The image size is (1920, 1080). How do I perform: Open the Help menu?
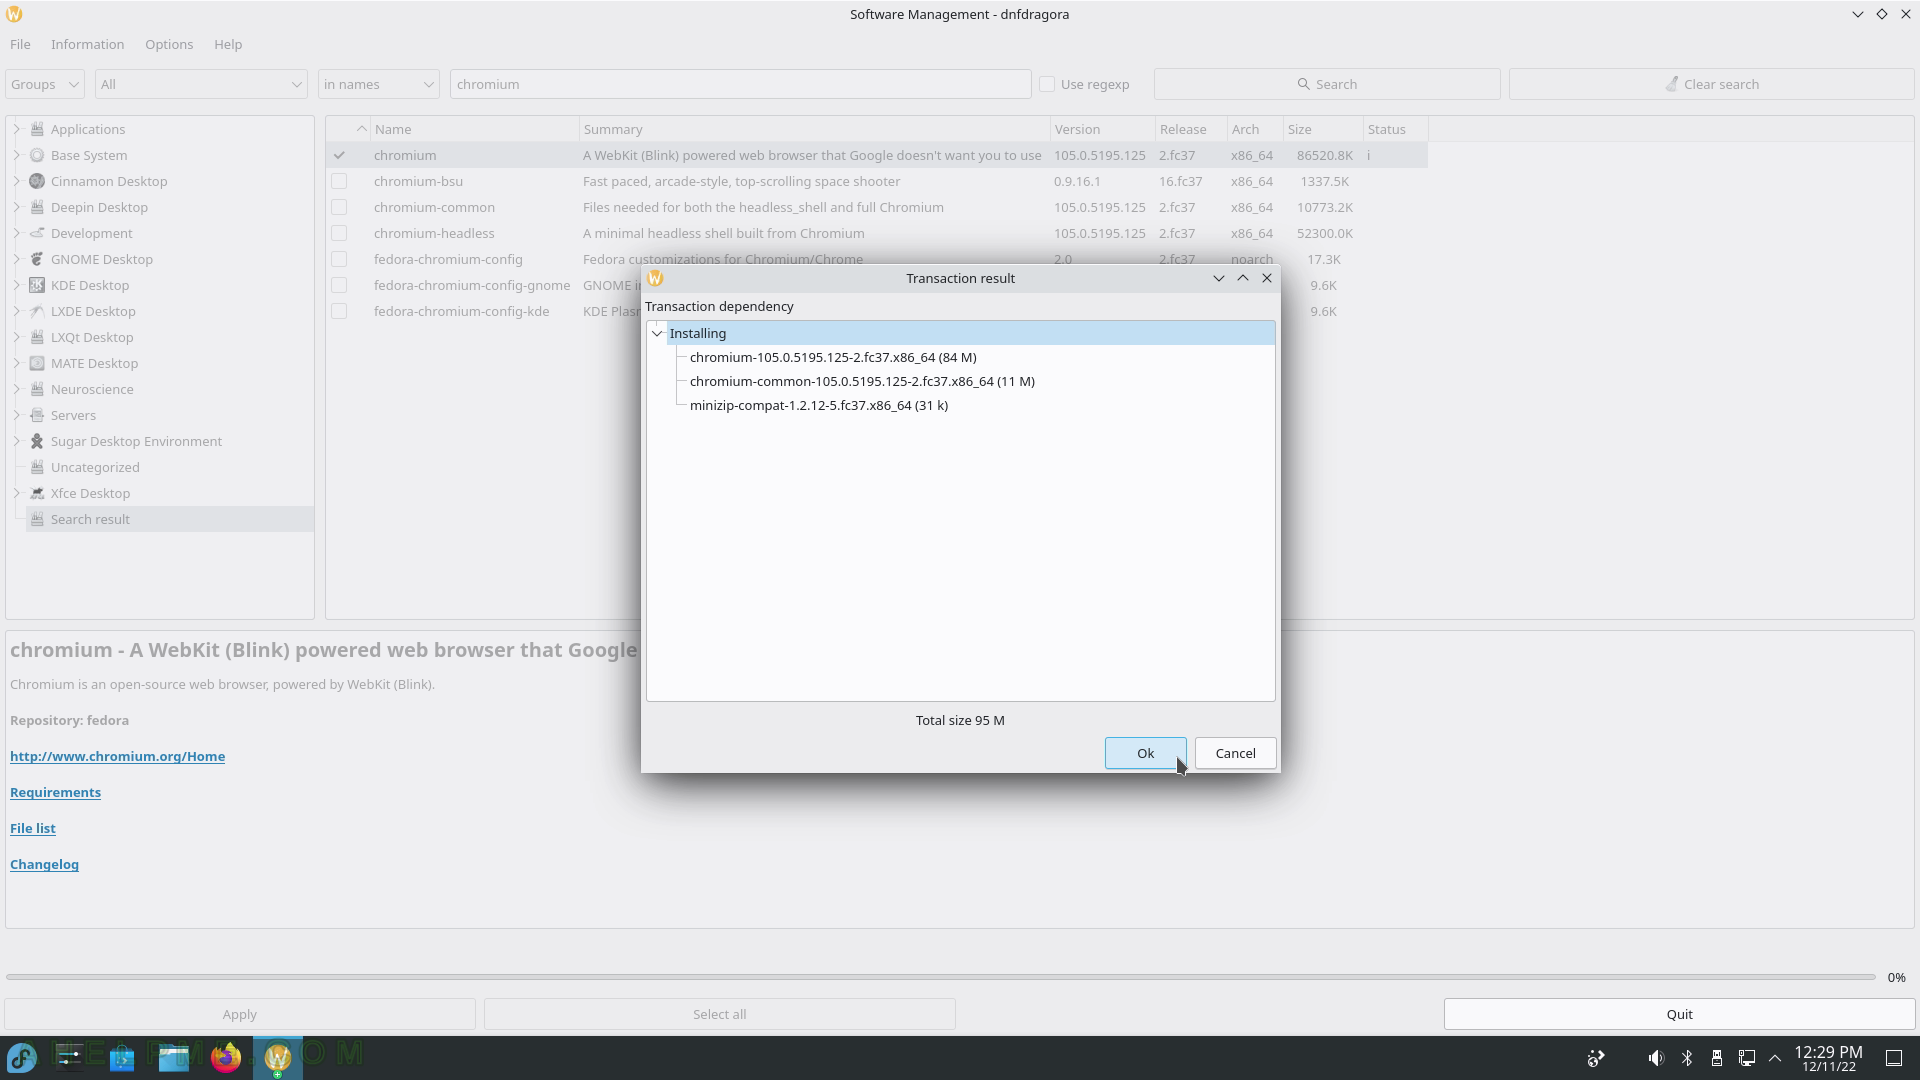pos(228,44)
